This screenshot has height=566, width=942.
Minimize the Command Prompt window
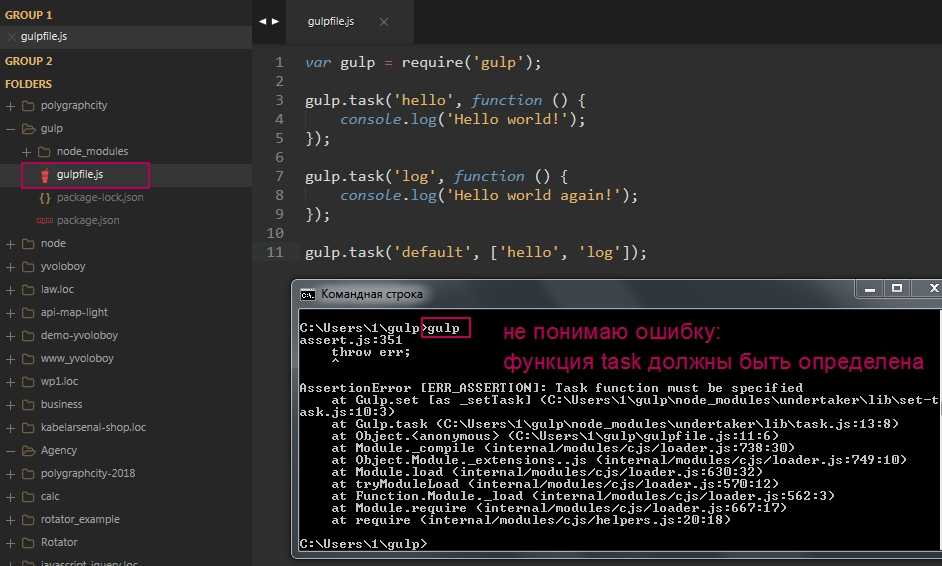[869, 290]
